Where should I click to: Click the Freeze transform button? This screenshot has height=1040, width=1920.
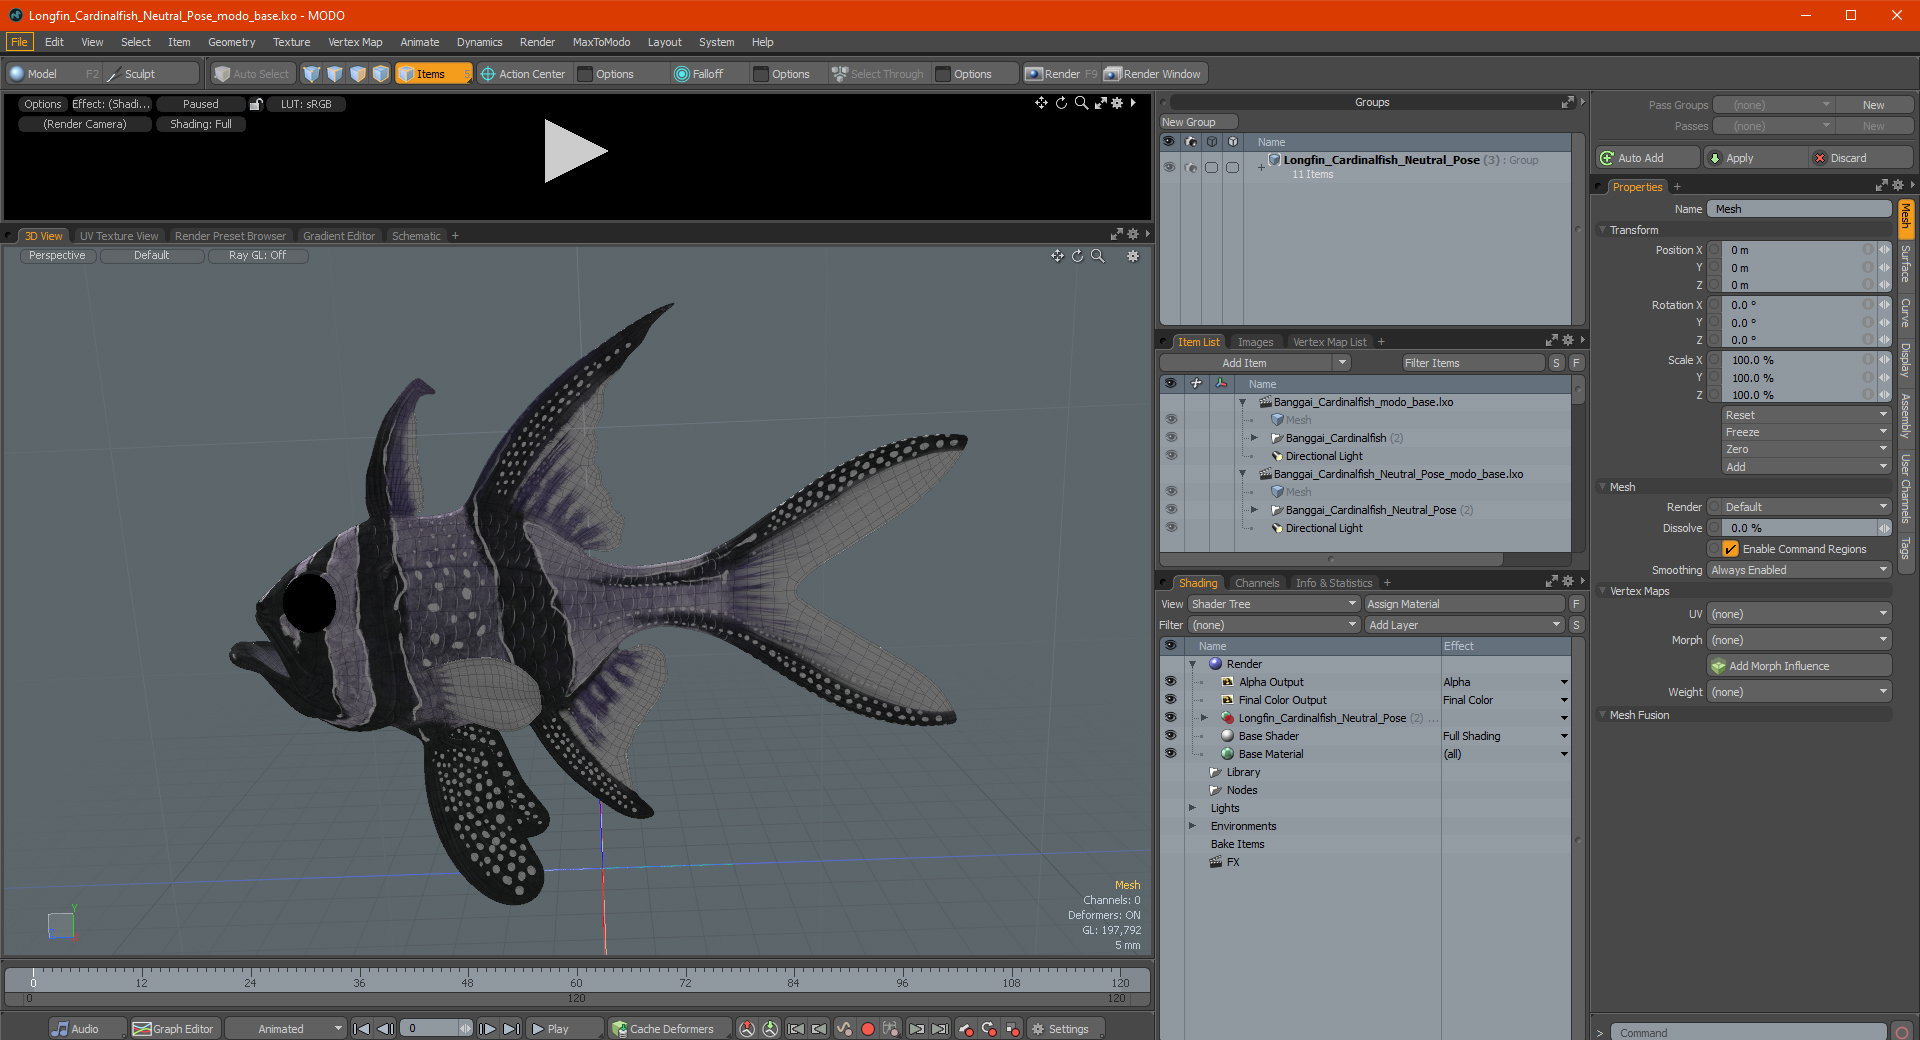click(1805, 432)
